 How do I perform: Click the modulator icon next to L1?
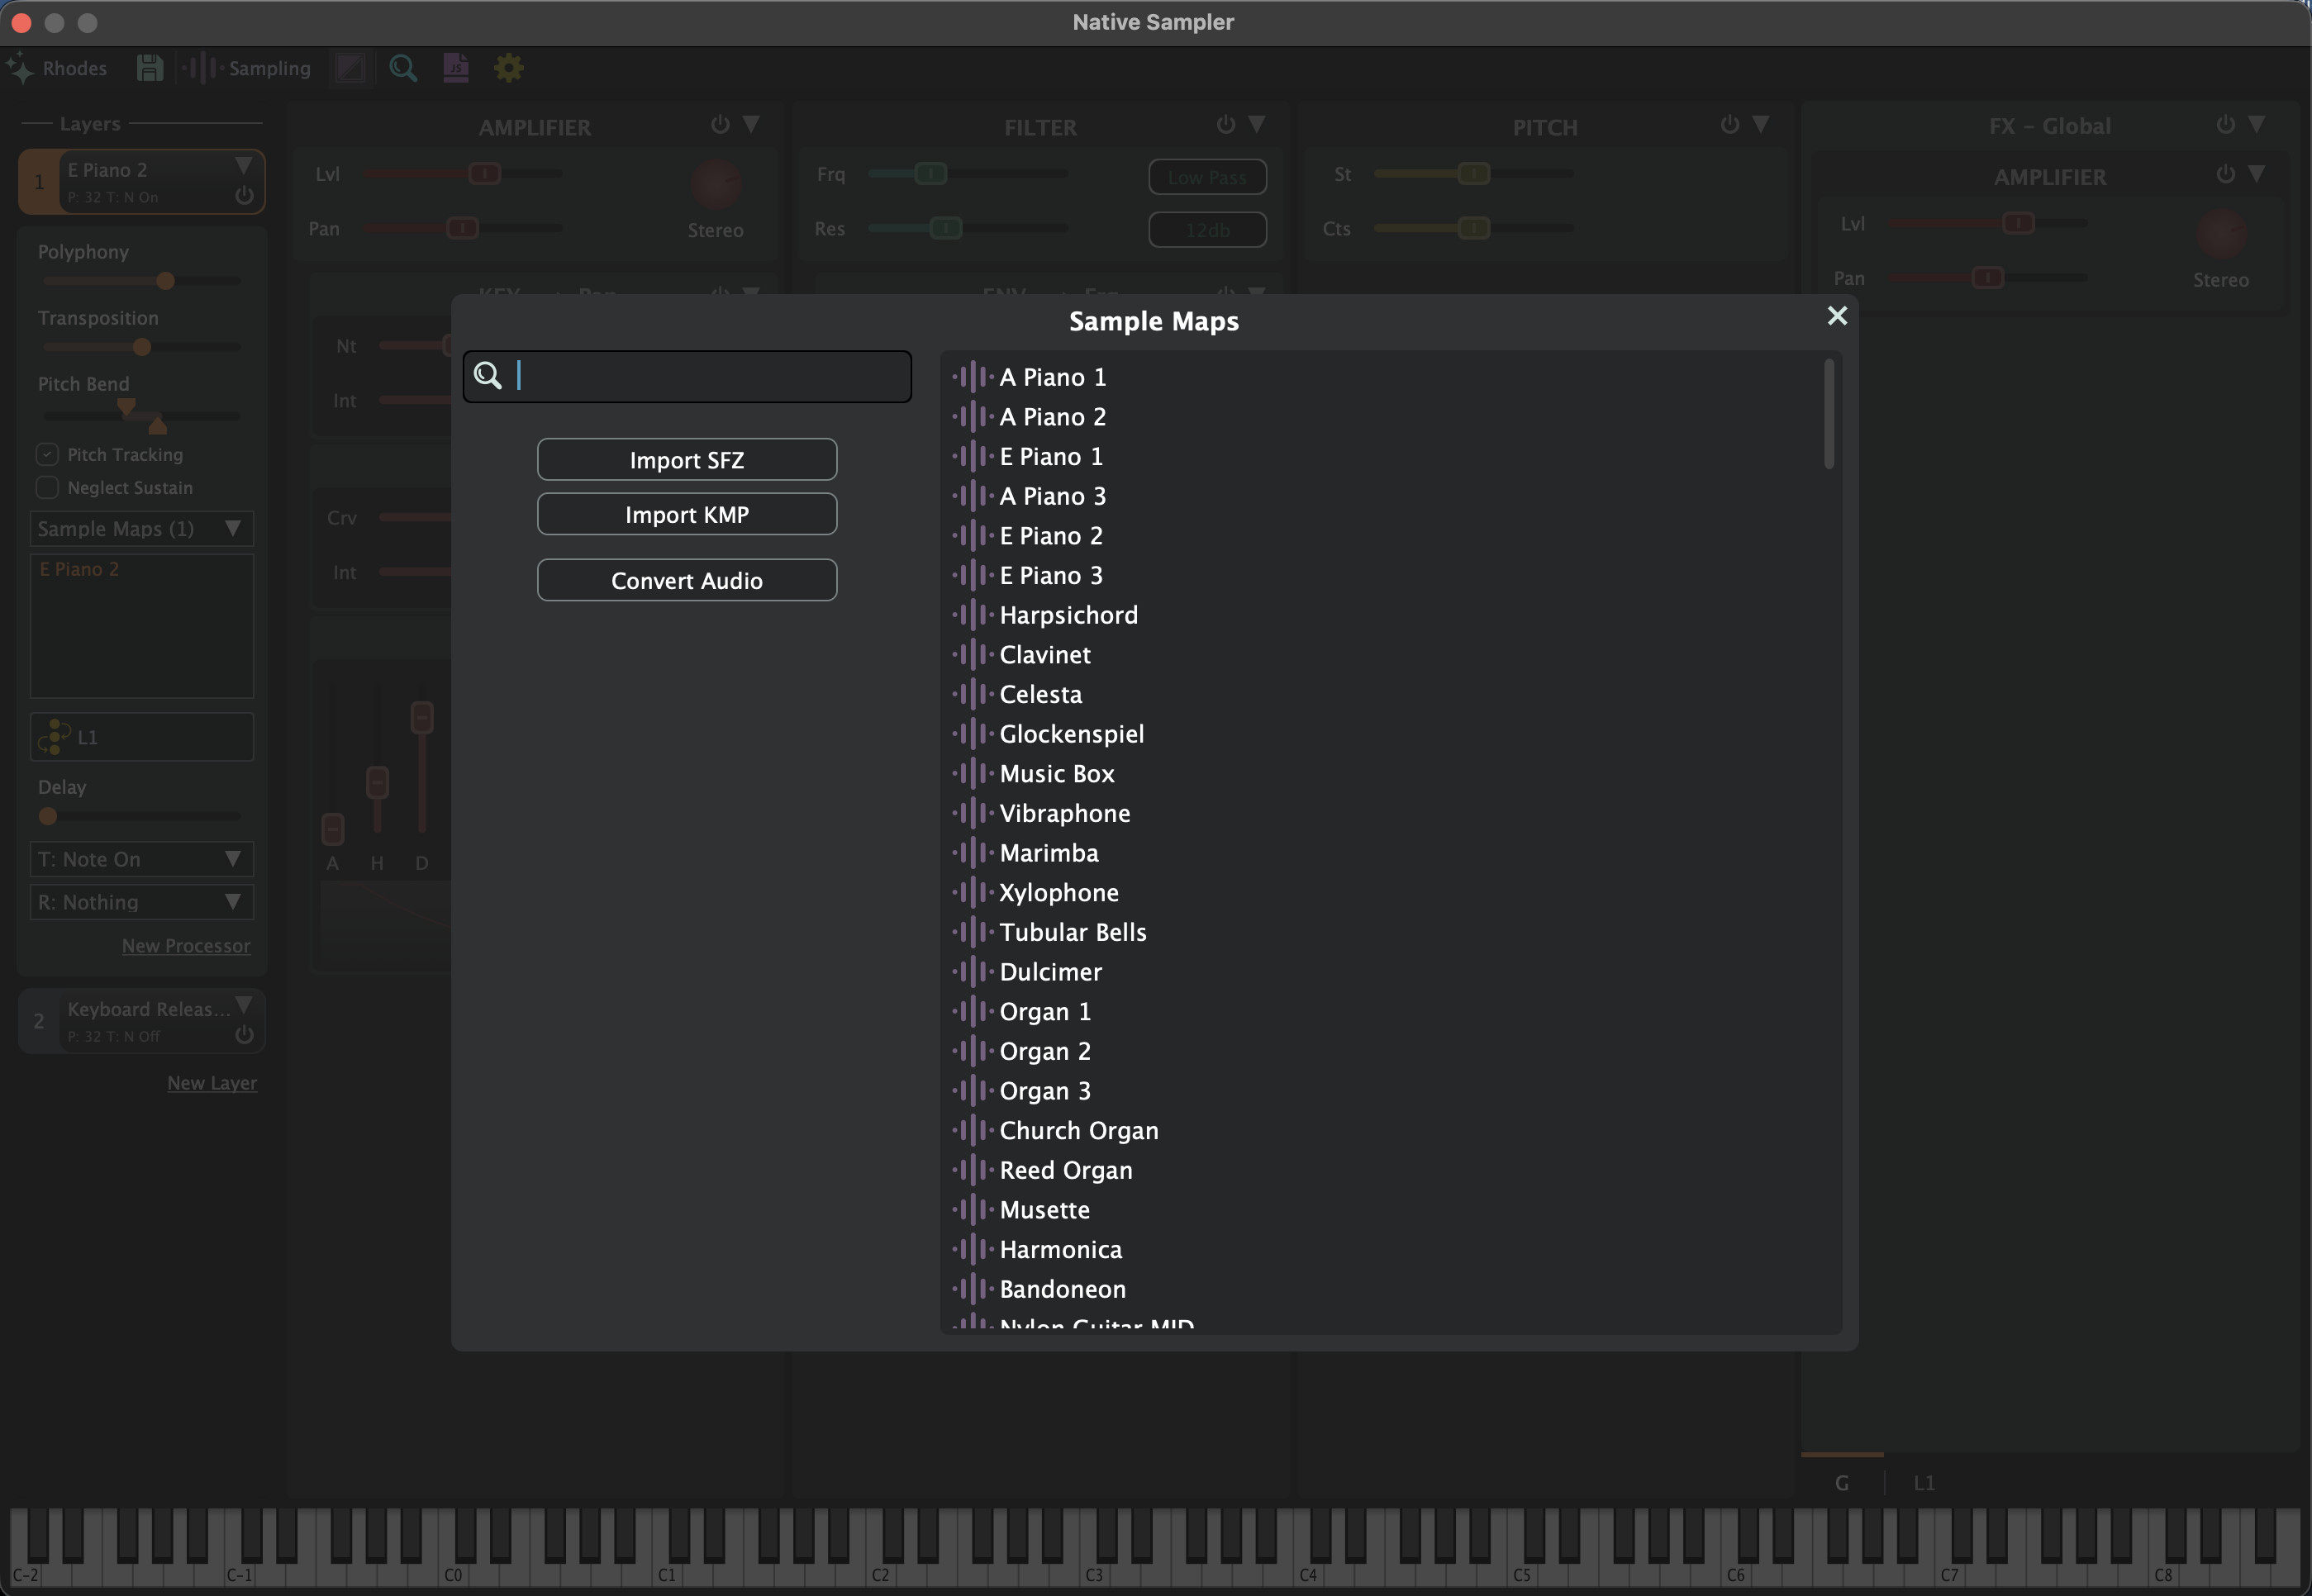(x=54, y=737)
